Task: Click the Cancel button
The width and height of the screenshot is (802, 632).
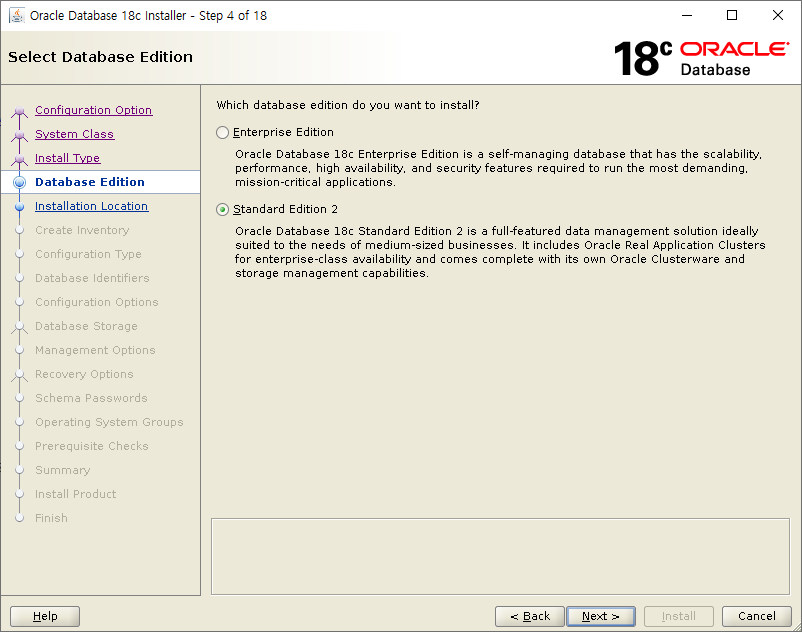Action: pyautogui.click(x=756, y=616)
